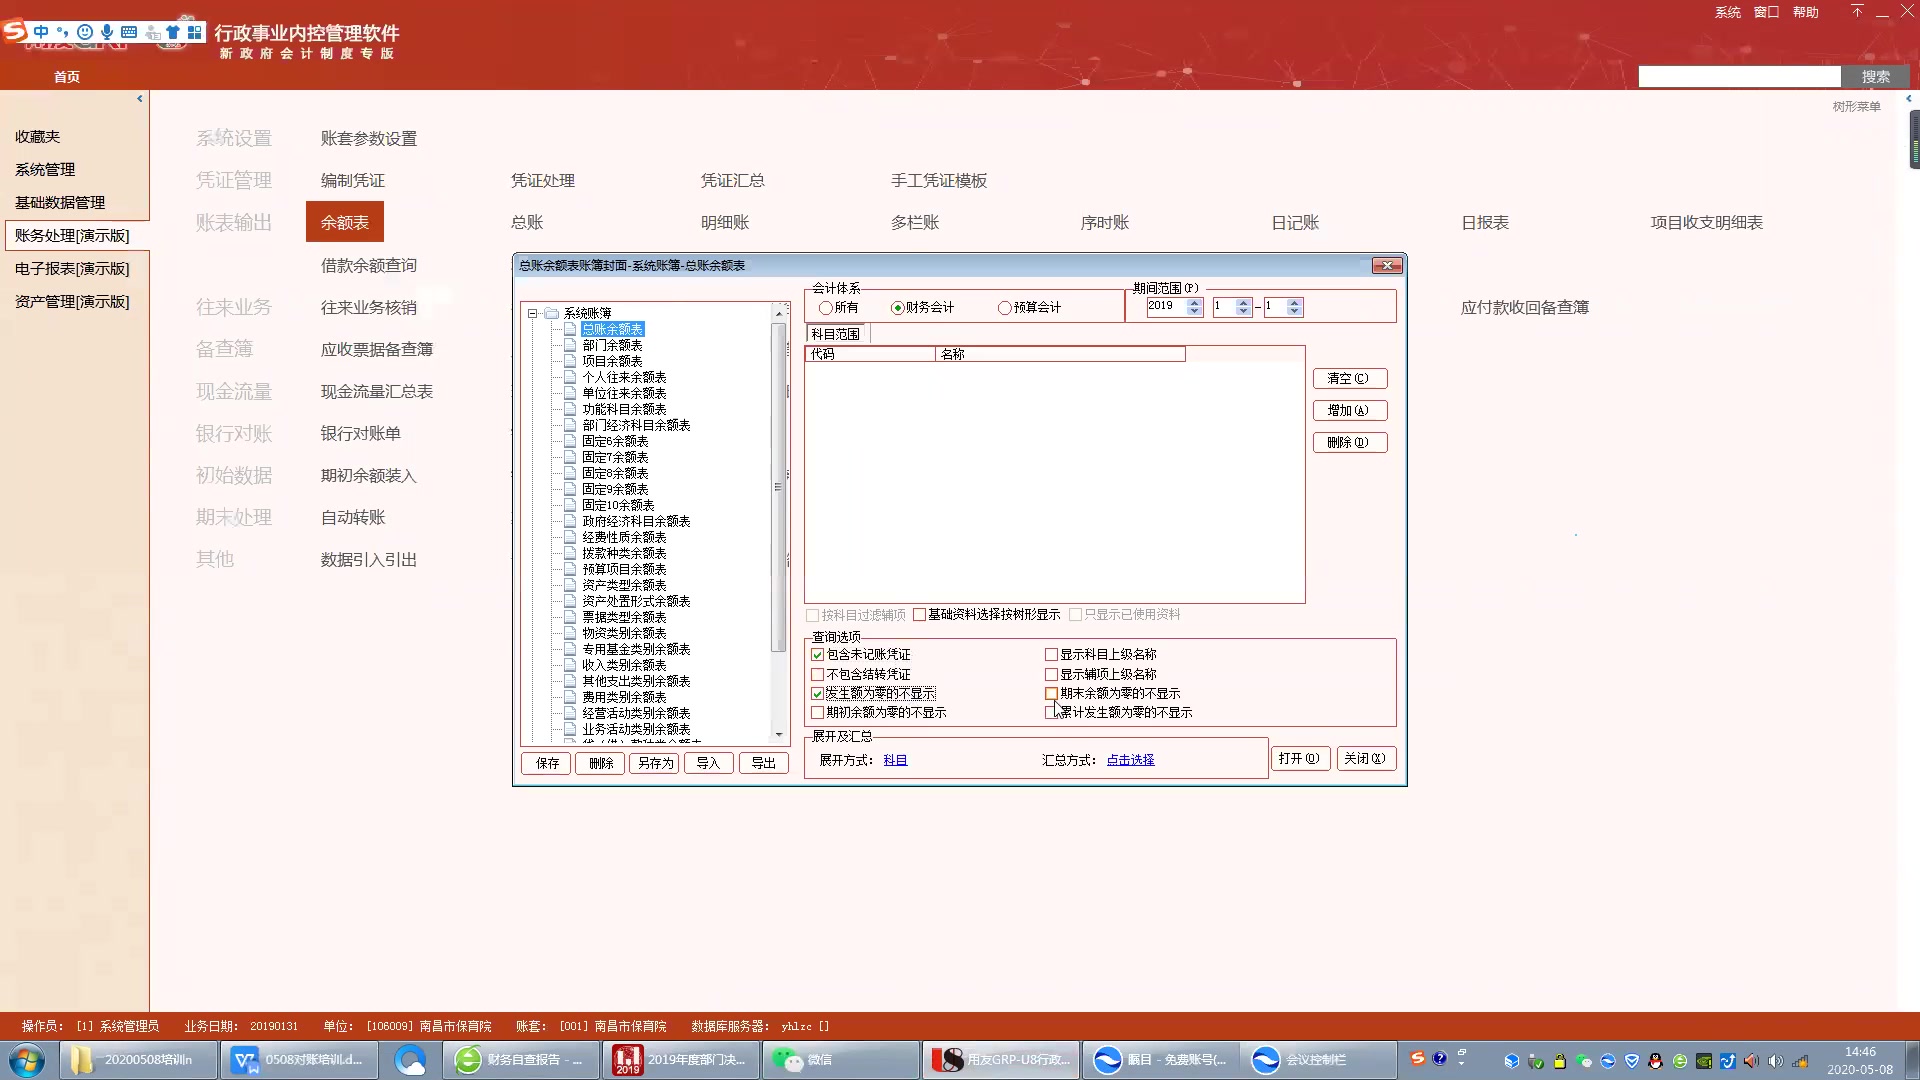Click the 清空 button
Screen dimensions: 1920x1080
(x=1350, y=379)
